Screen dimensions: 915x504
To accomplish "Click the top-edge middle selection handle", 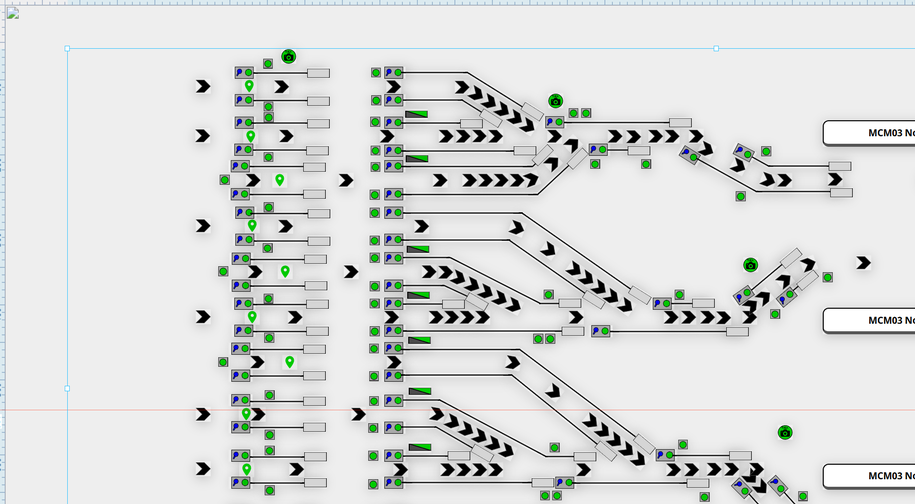I will tap(716, 48).
